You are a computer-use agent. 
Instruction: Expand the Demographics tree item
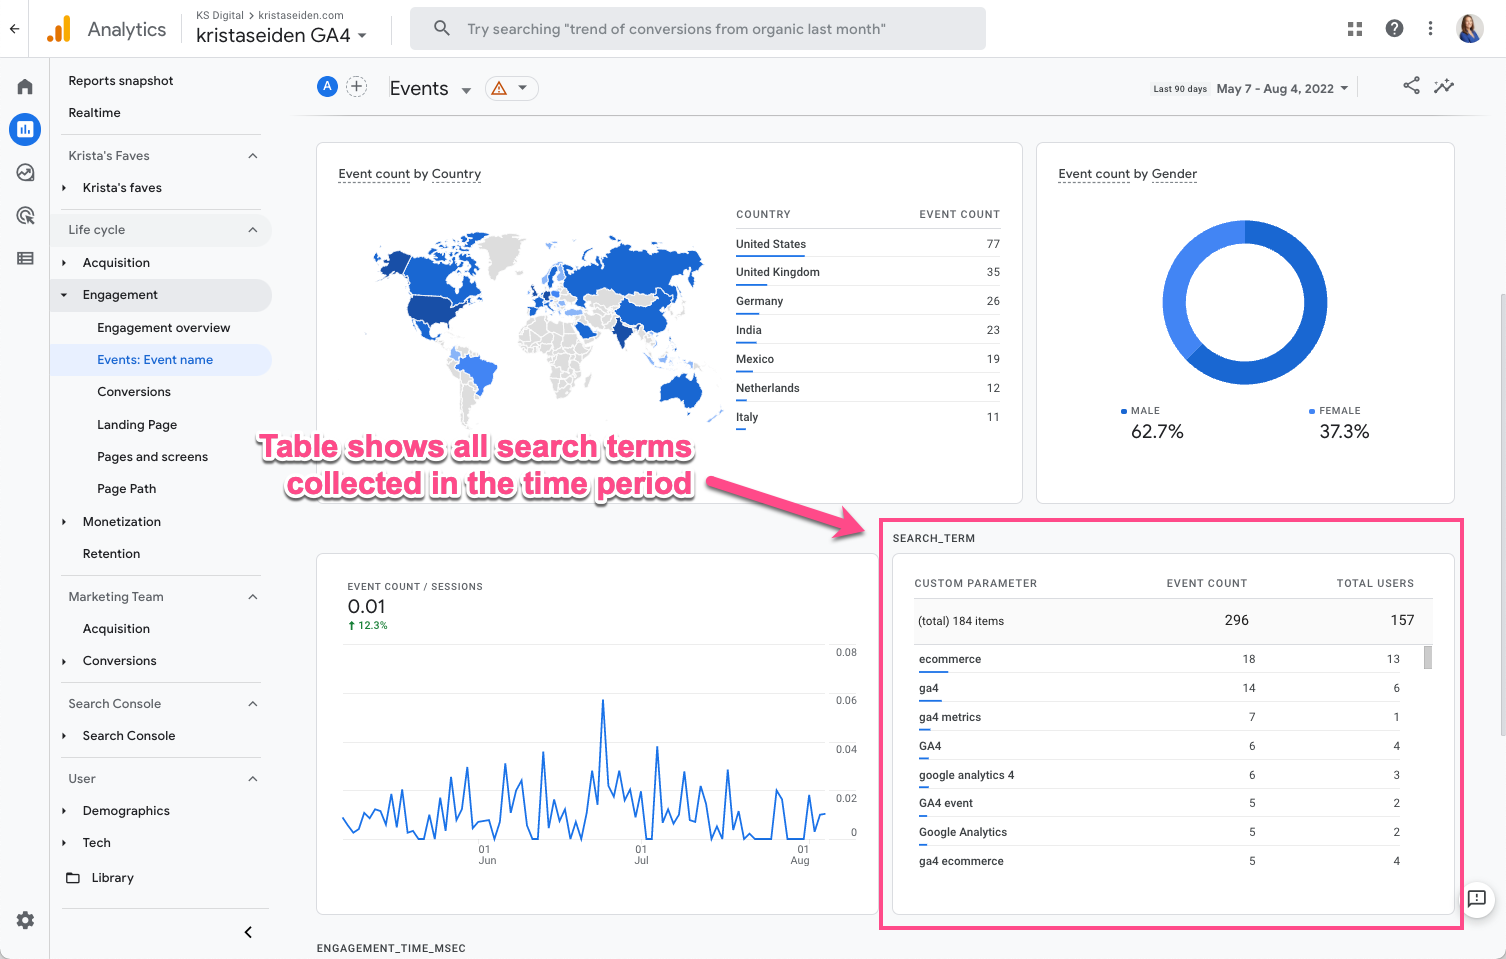(64, 811)
